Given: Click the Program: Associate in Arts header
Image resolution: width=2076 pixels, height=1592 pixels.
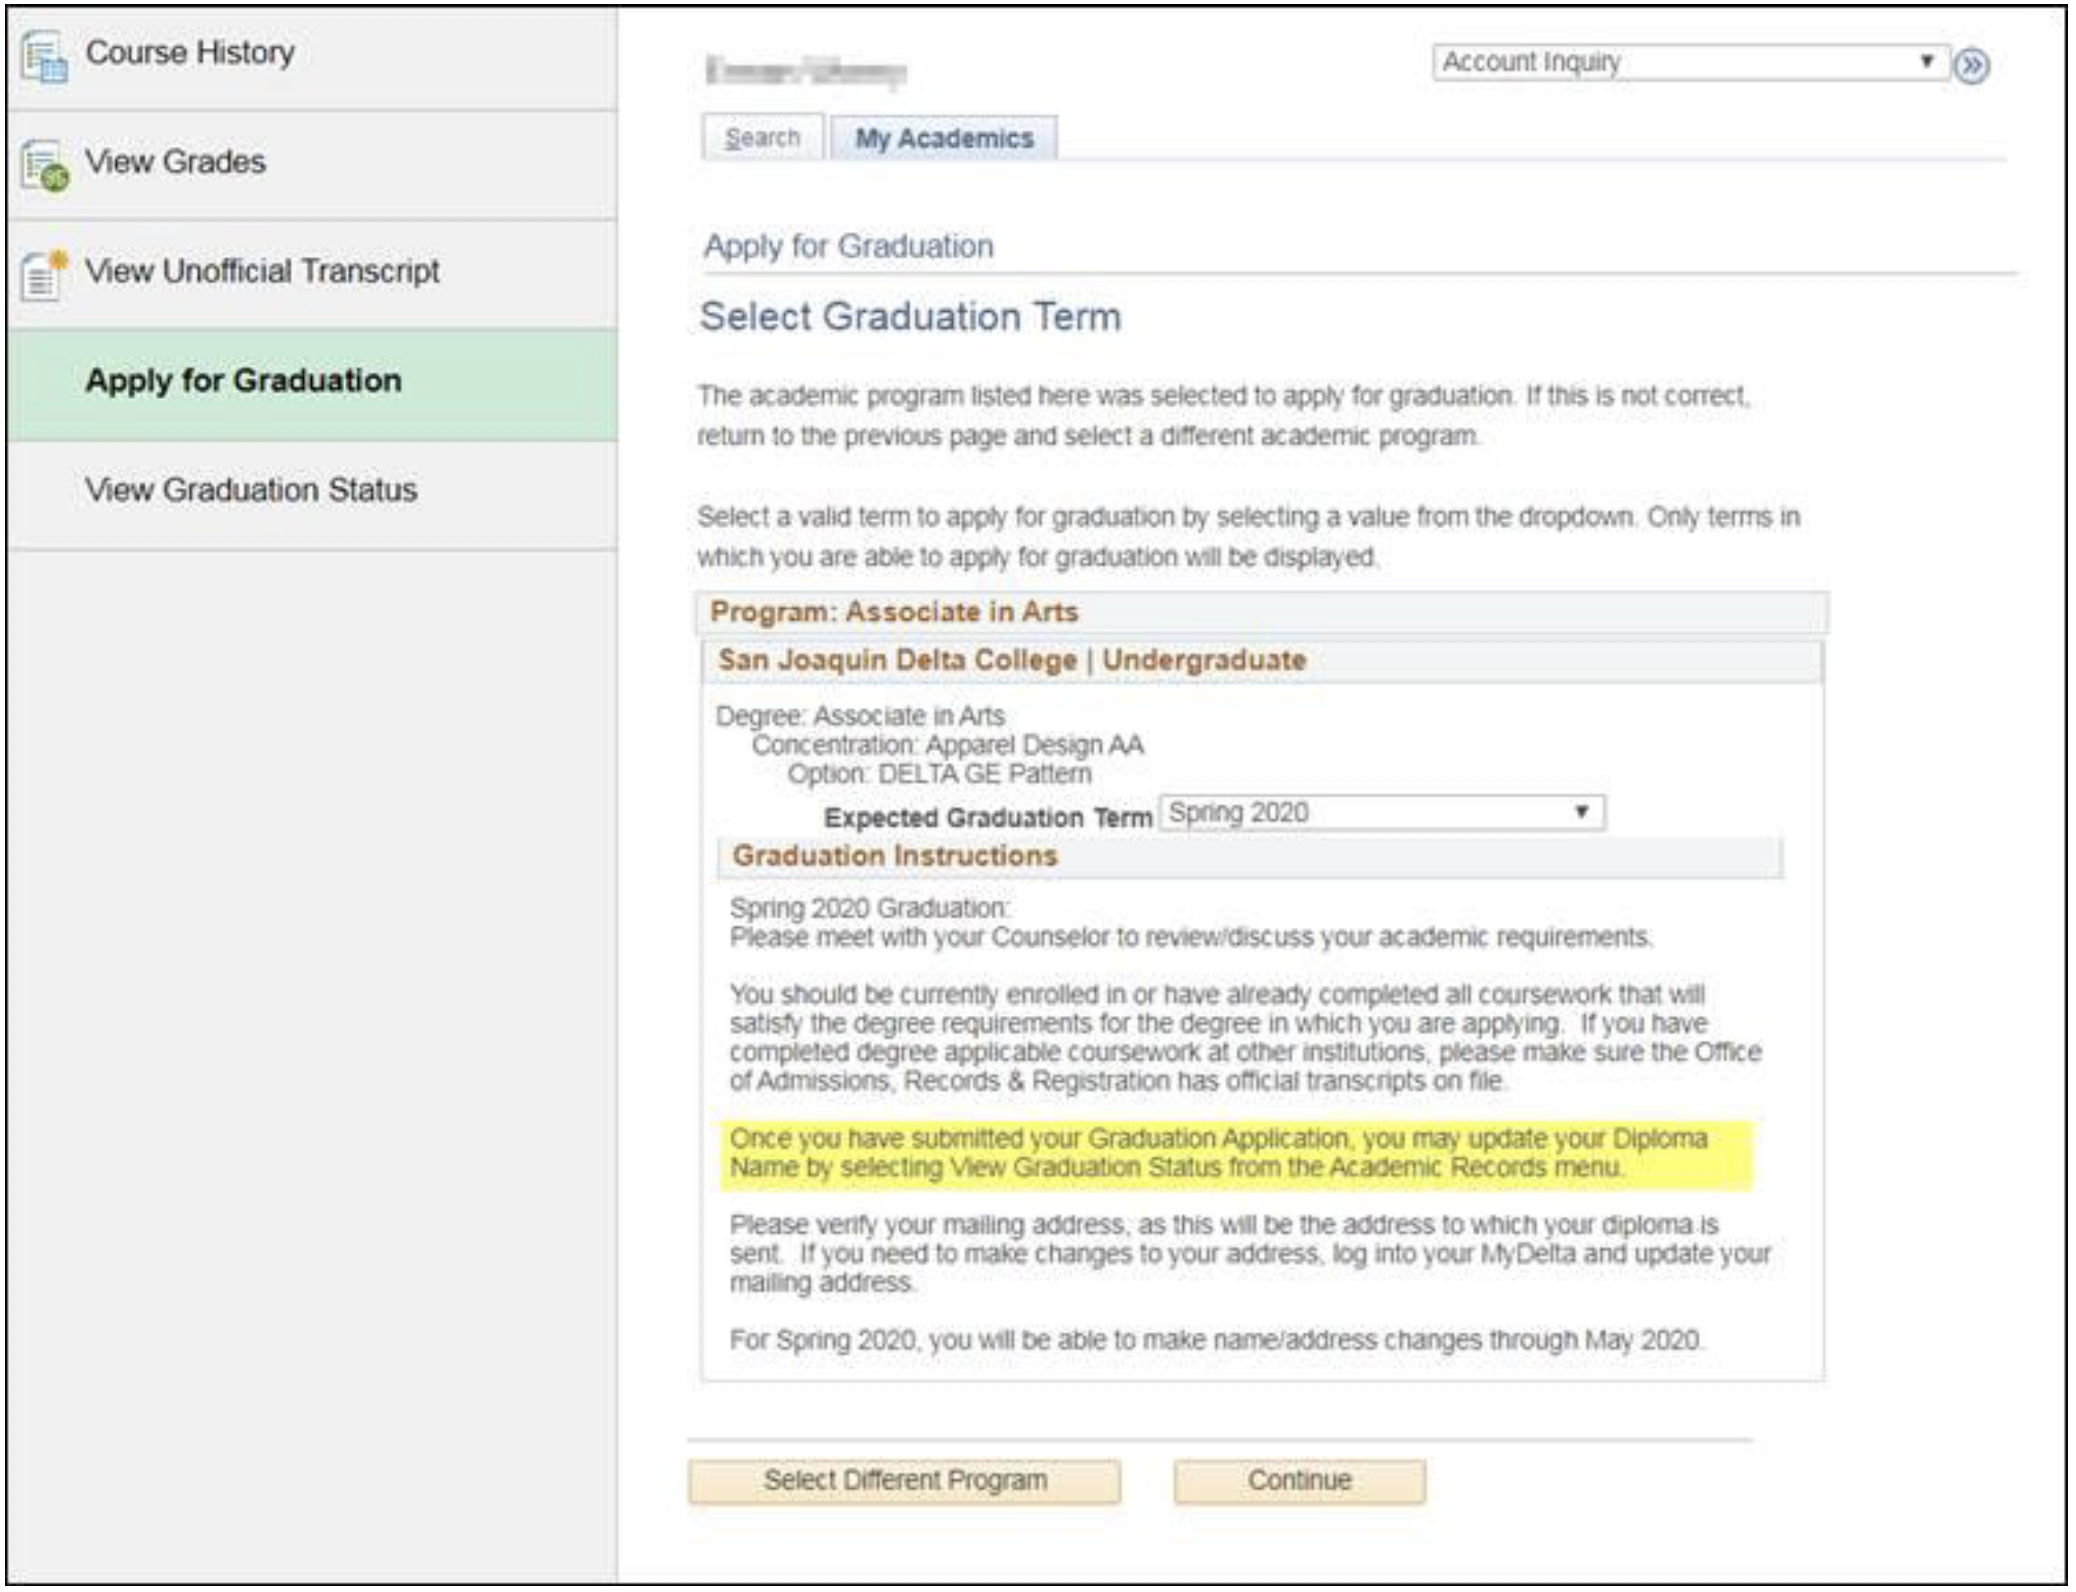Looking at the screenshot, I should (894, 612).
